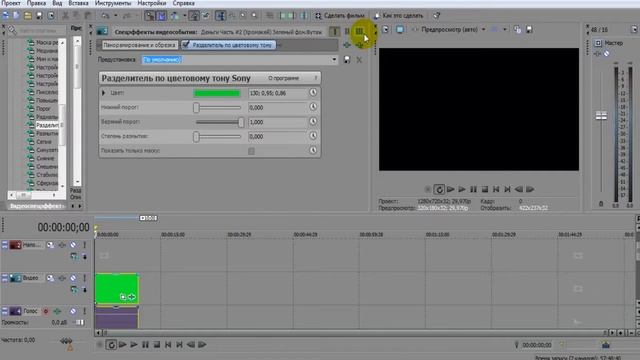Open animation keyframe for Нижний порог
The image size is (640, 360).
[313, 107]
